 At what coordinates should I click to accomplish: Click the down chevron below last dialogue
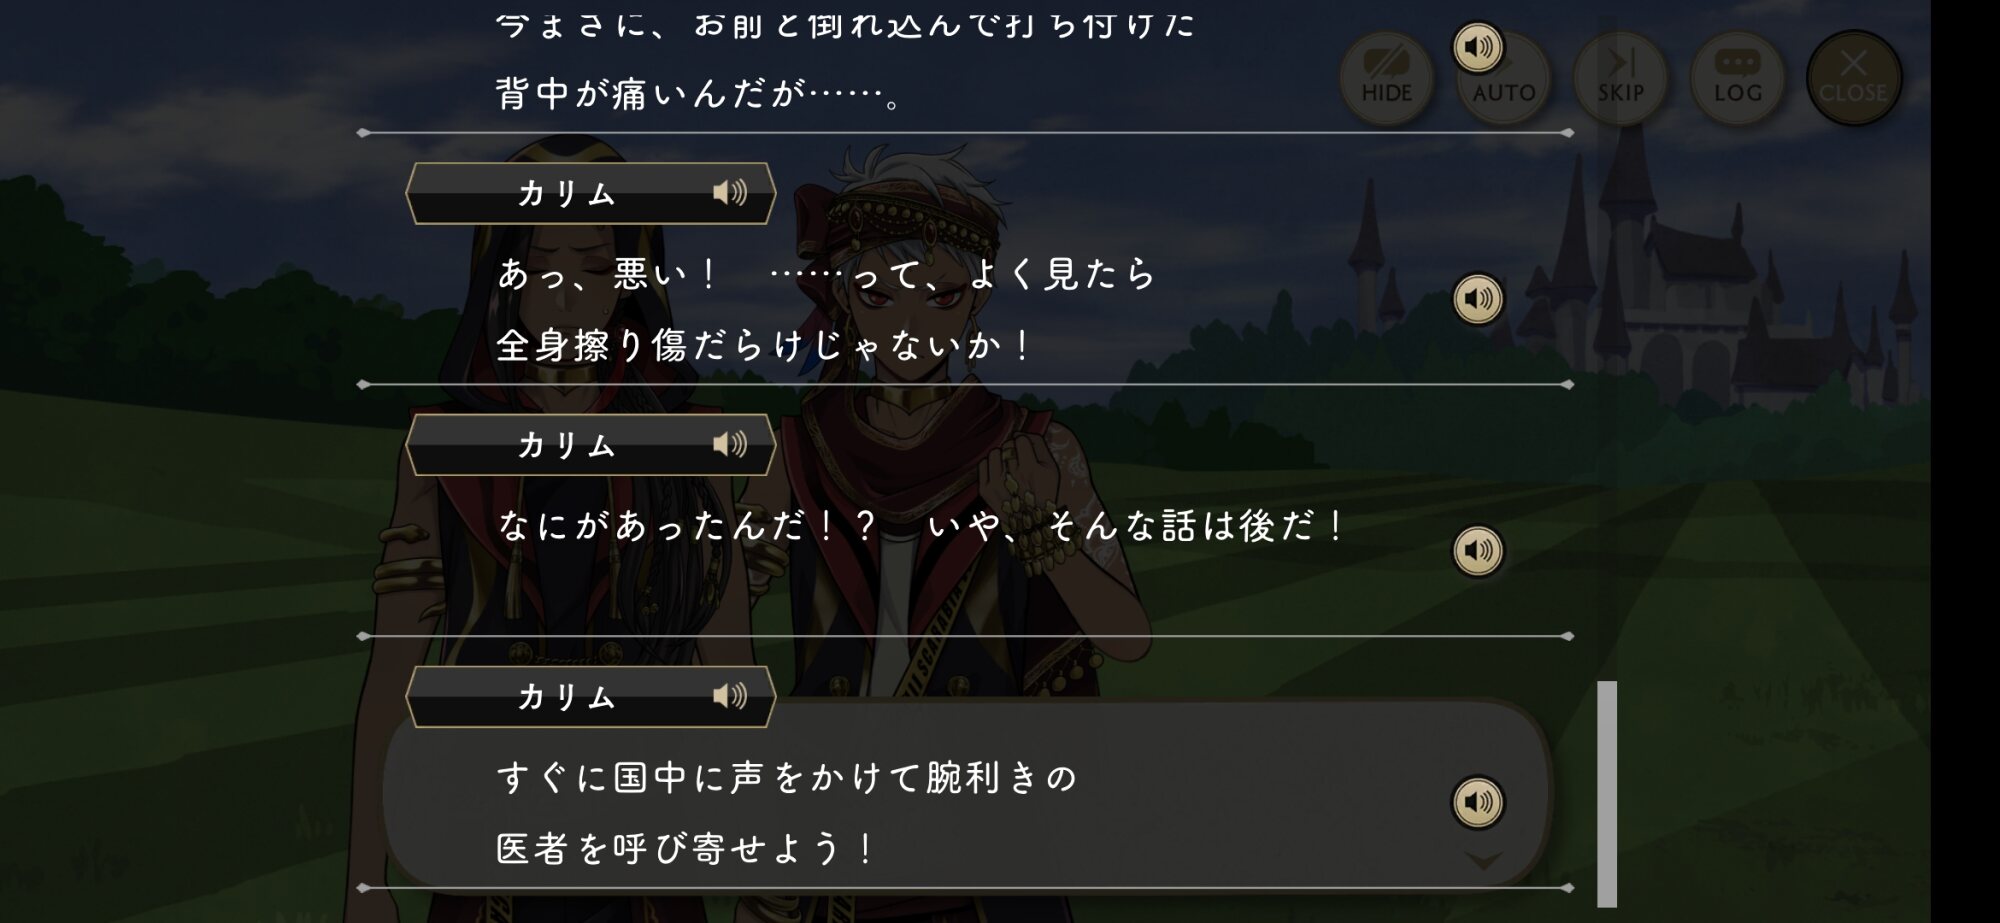coord(1483,859)
